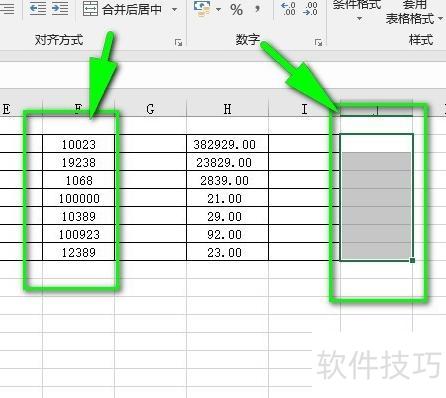Click the increase decimal icon
Screen dimensions: 446x398
[x=288, y=9]
